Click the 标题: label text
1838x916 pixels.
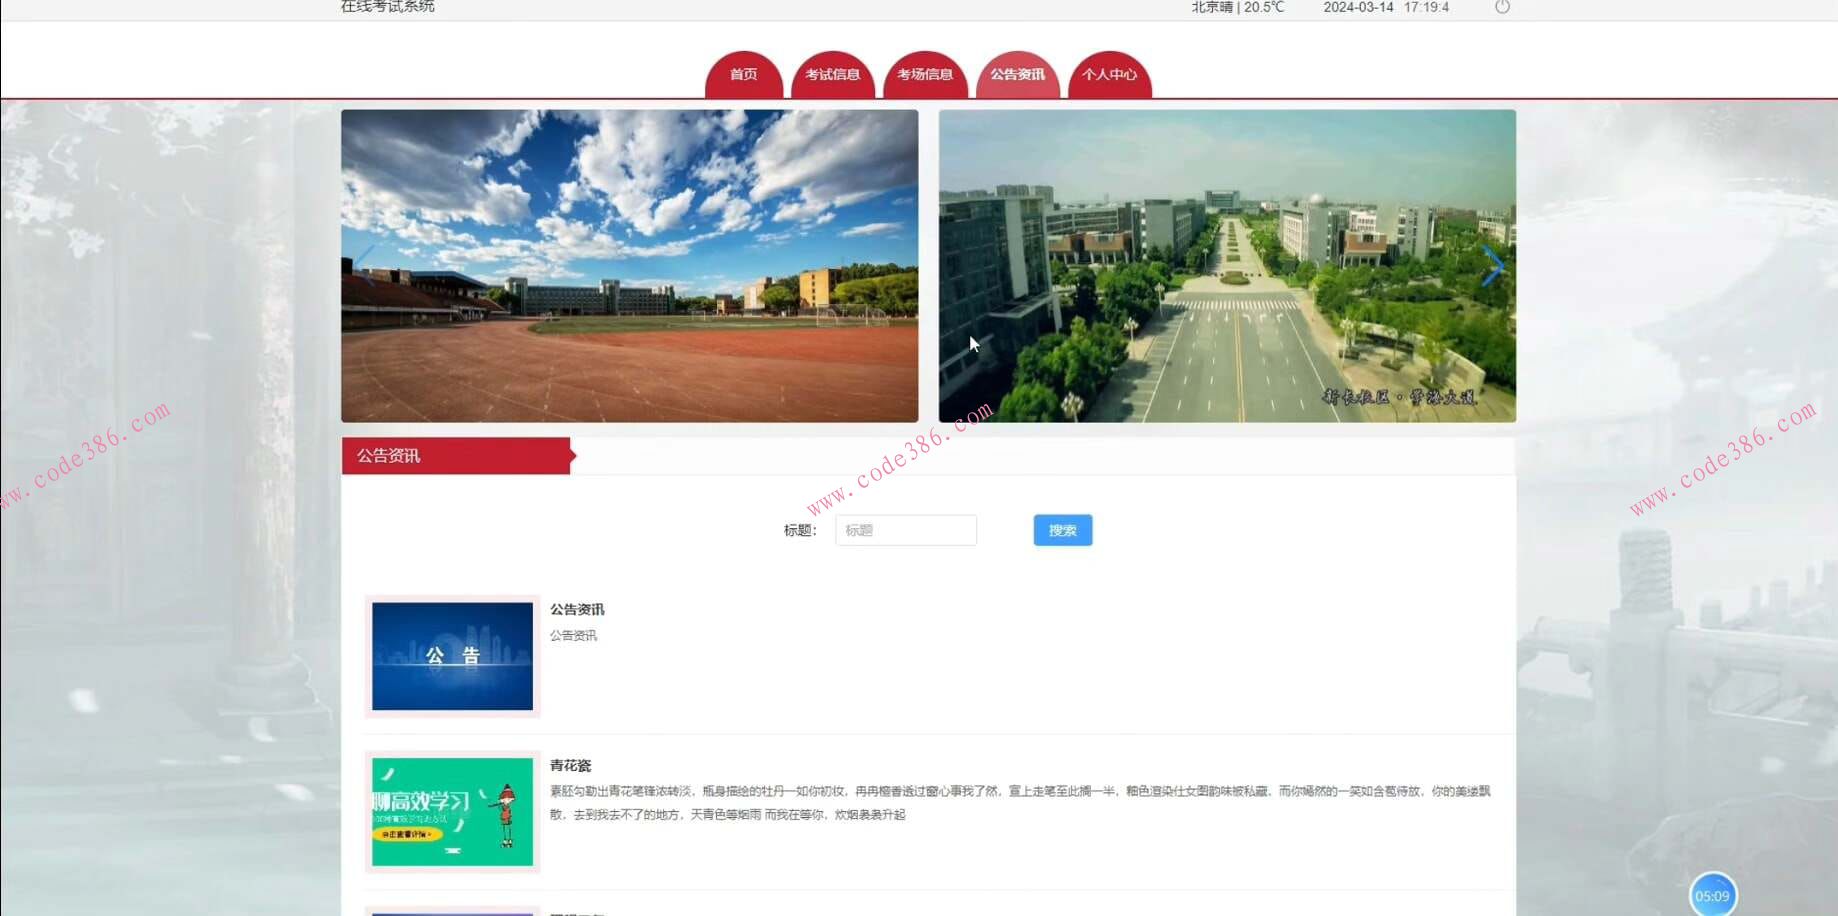[x=800, y=530]
